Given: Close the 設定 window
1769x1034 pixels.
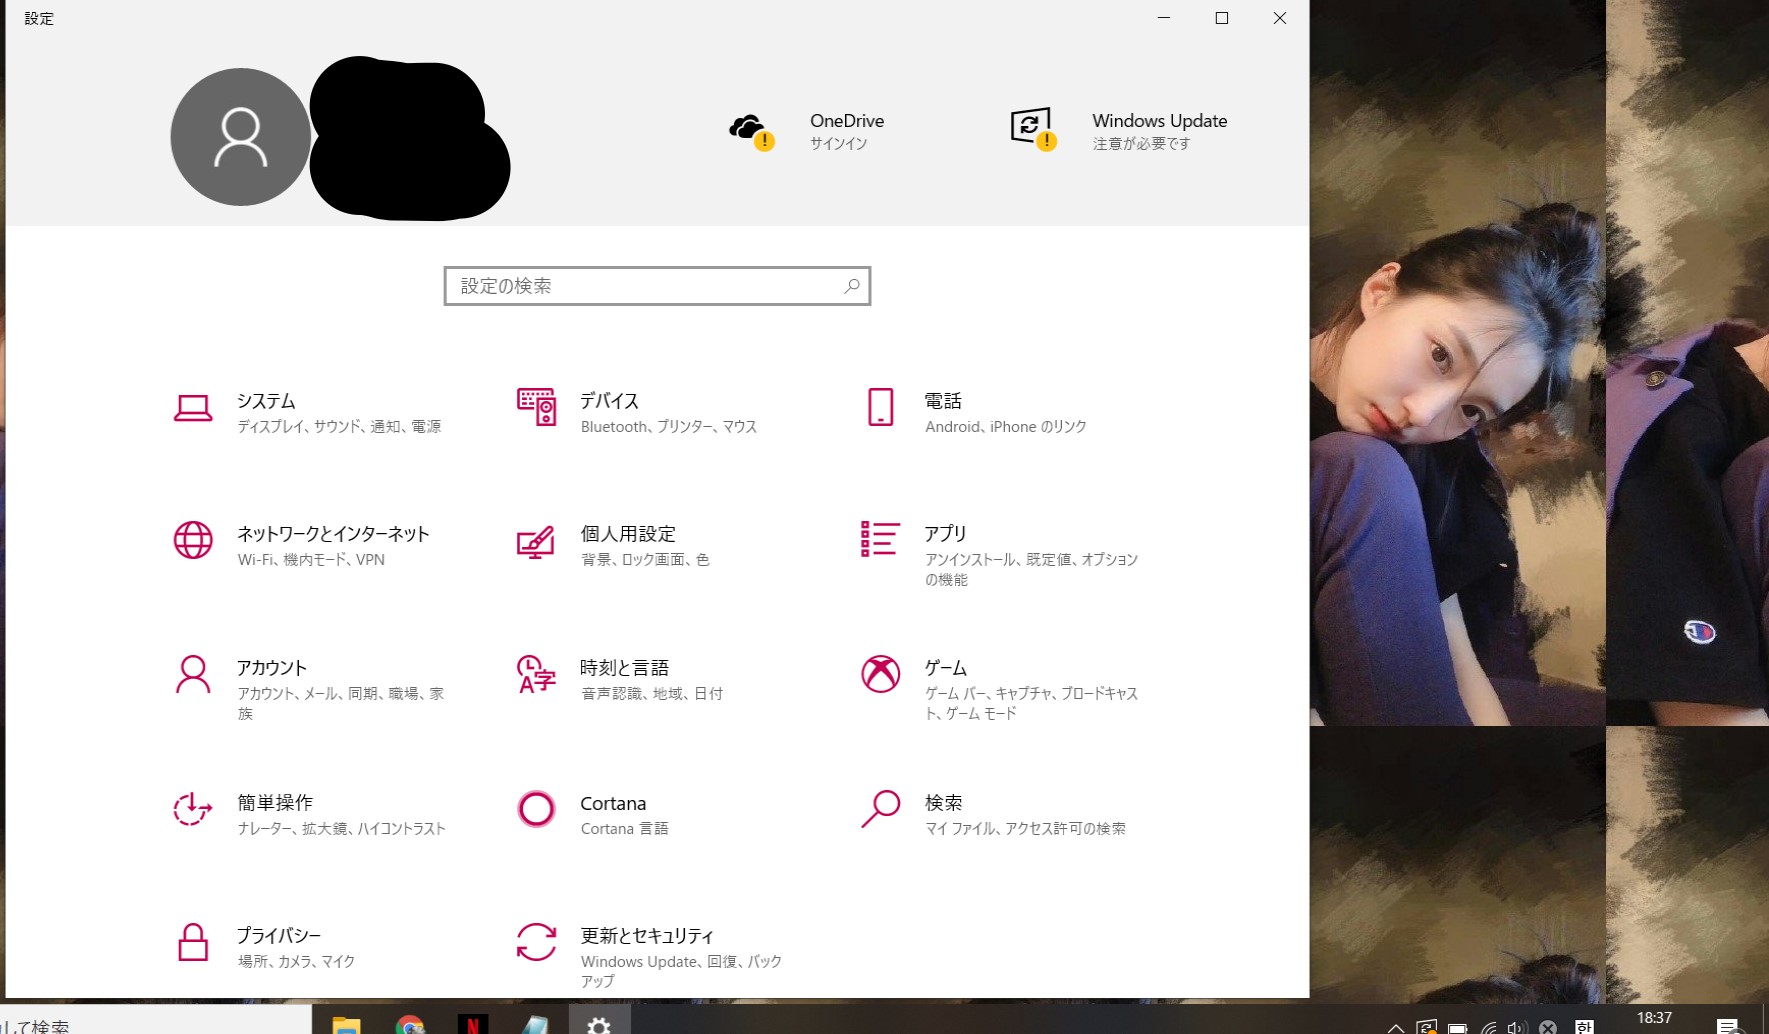Looking at the screenshot, I should pyautogui.click(x=1279, y=18).
